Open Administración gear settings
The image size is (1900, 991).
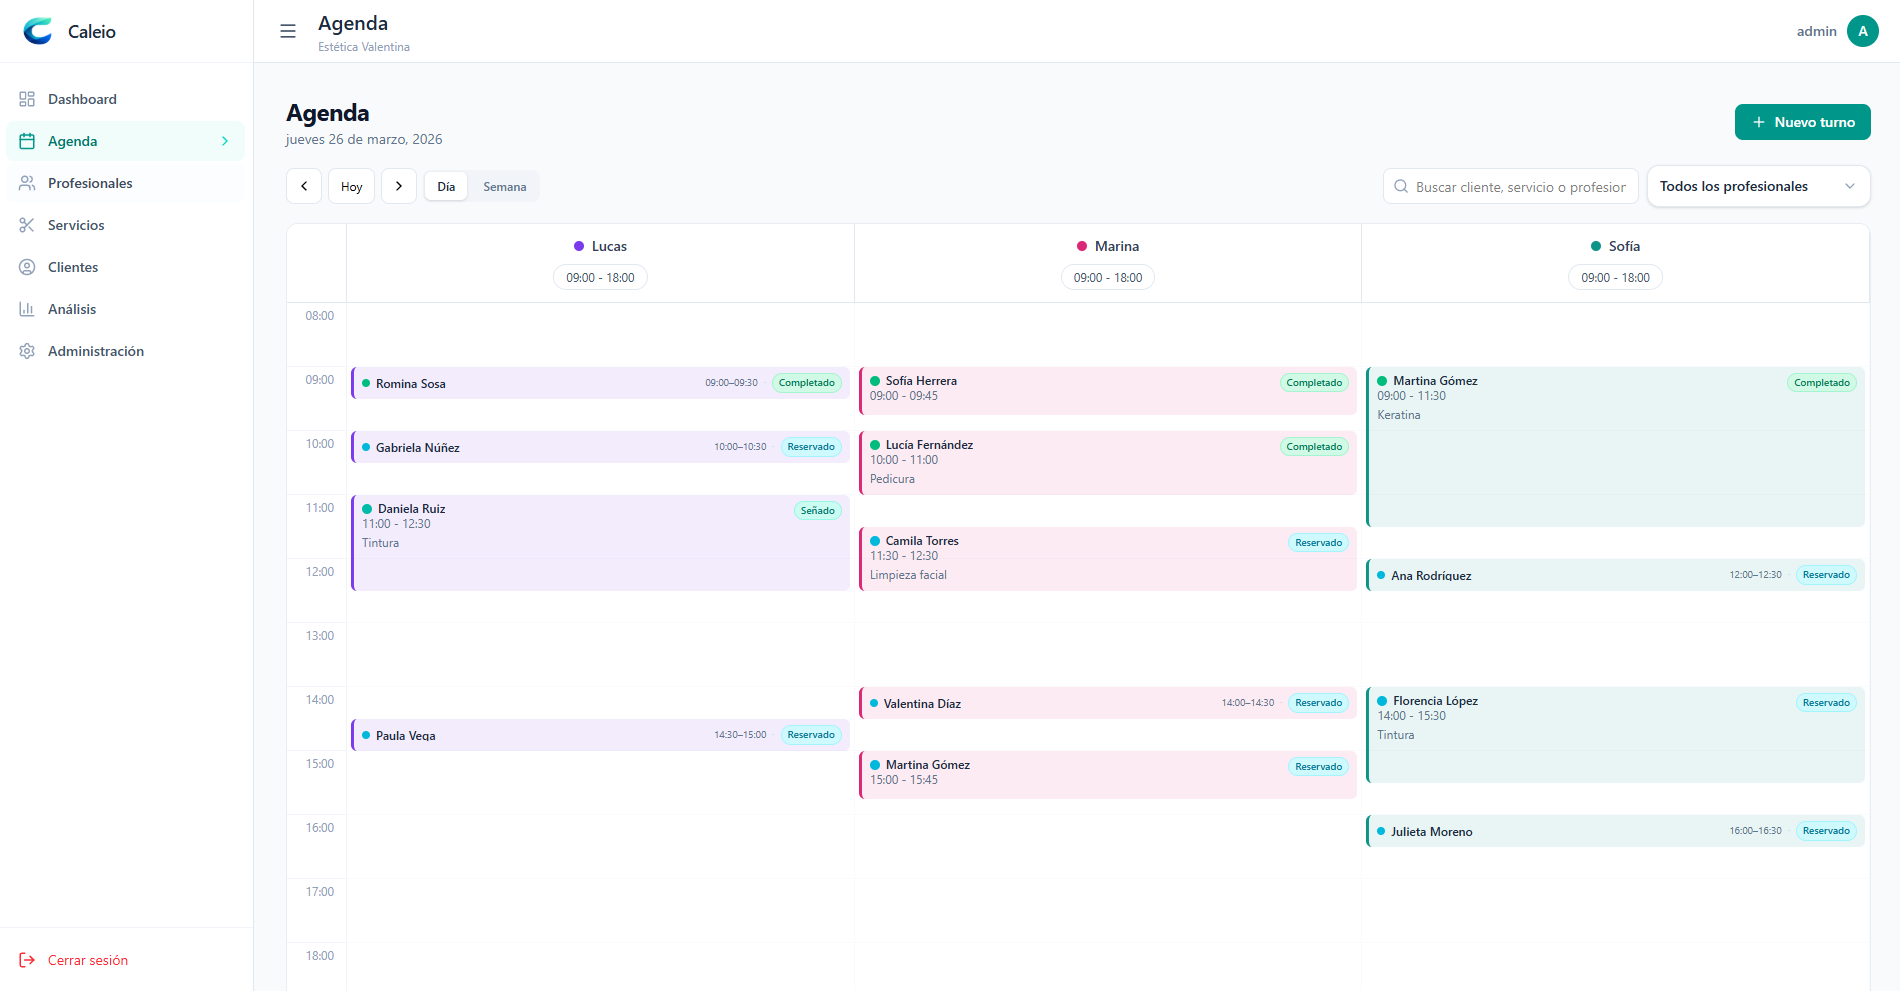pyautogui.click(x=27, y=351)
